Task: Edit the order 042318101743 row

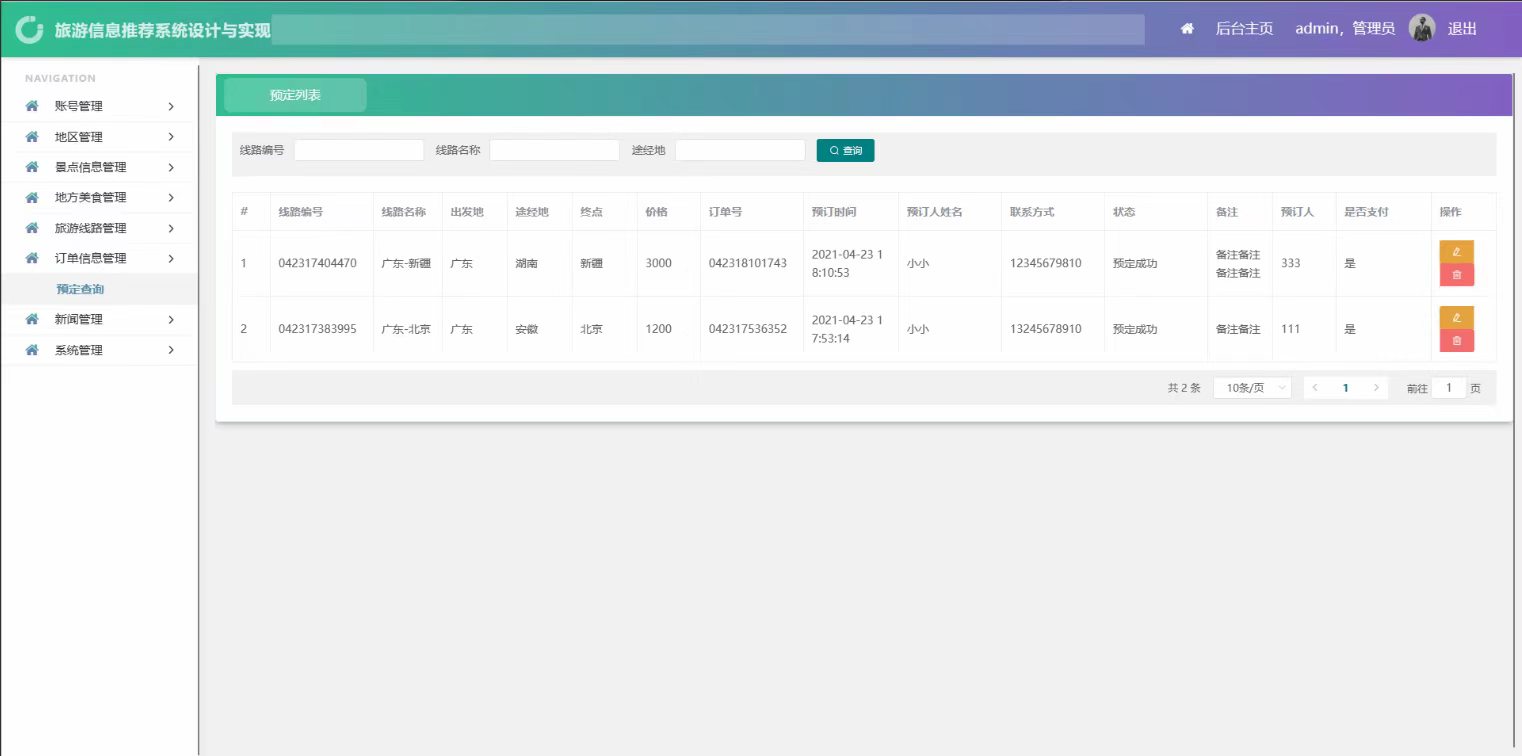Action: [x=1456, y=252]
